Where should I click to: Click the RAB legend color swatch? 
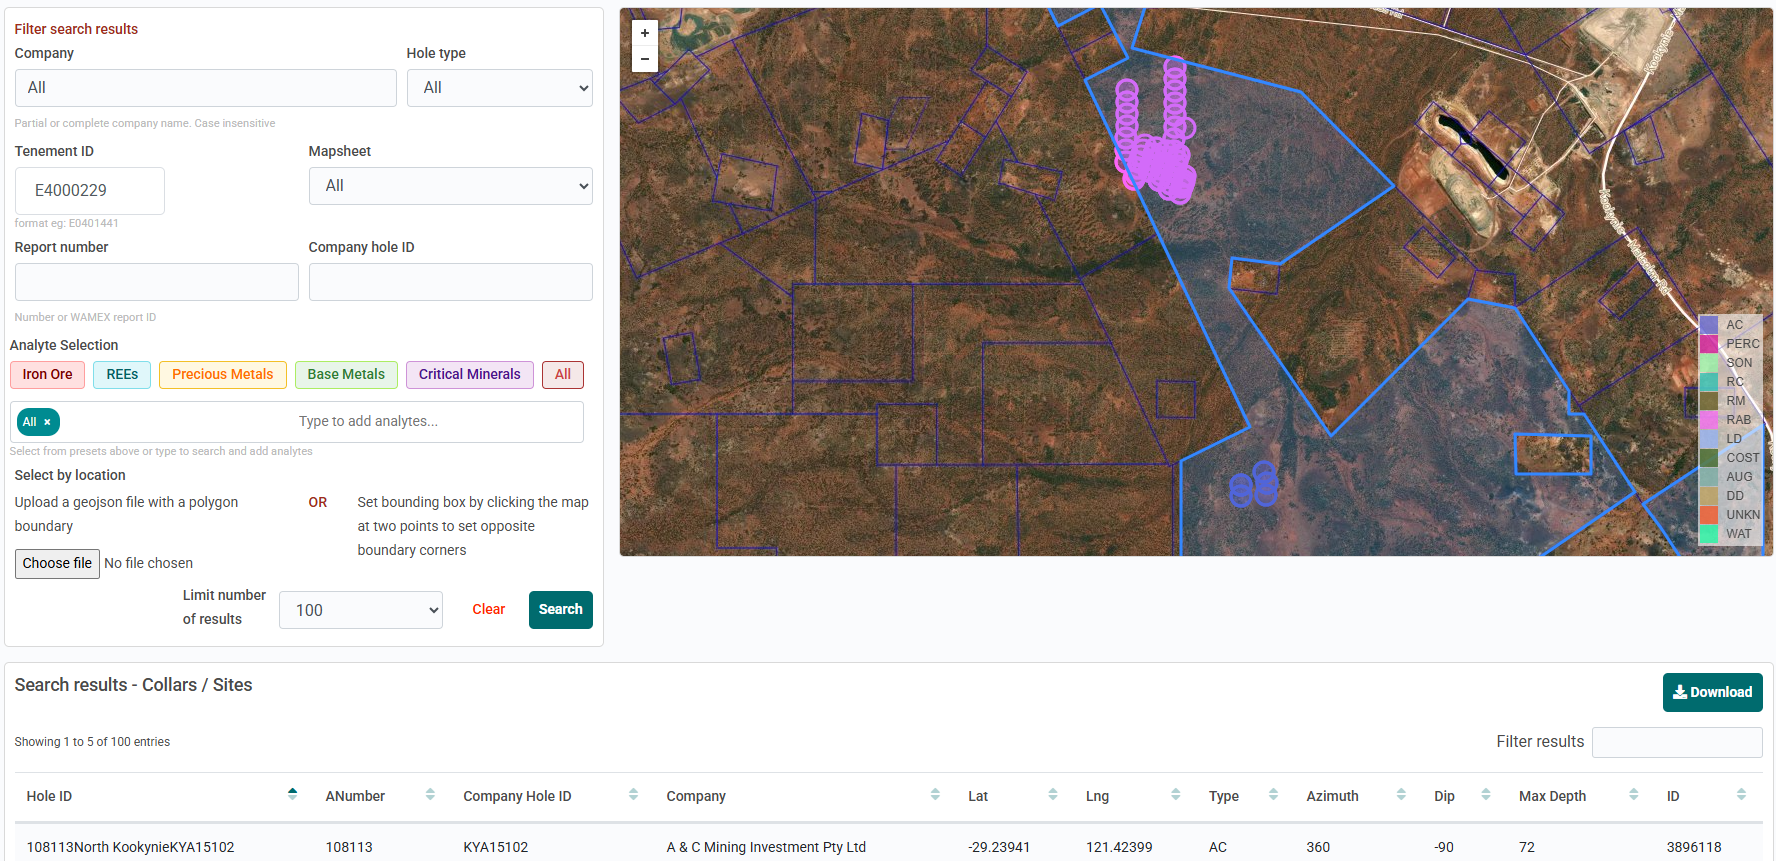coord(1709,420)
